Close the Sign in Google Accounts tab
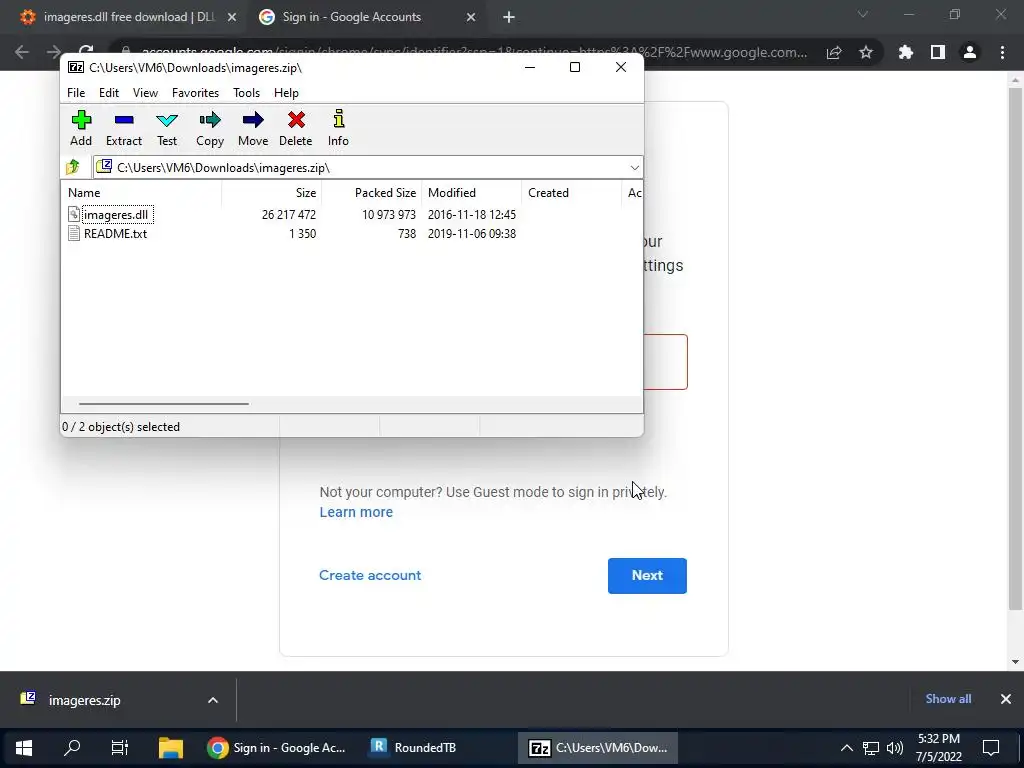The height and width of the screenshot is (768, 1024). click(471, 17)
